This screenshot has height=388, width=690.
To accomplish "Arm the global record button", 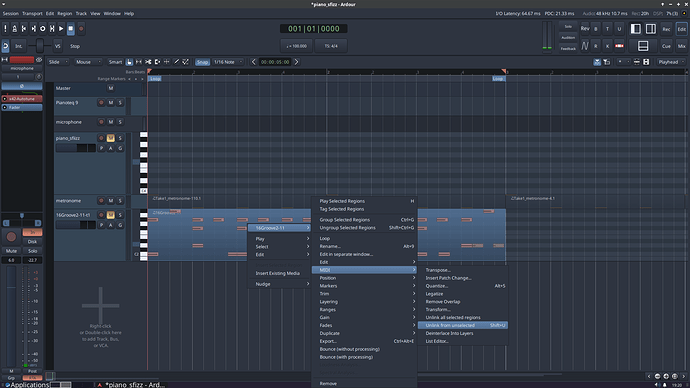I will [x=81, y=29].
